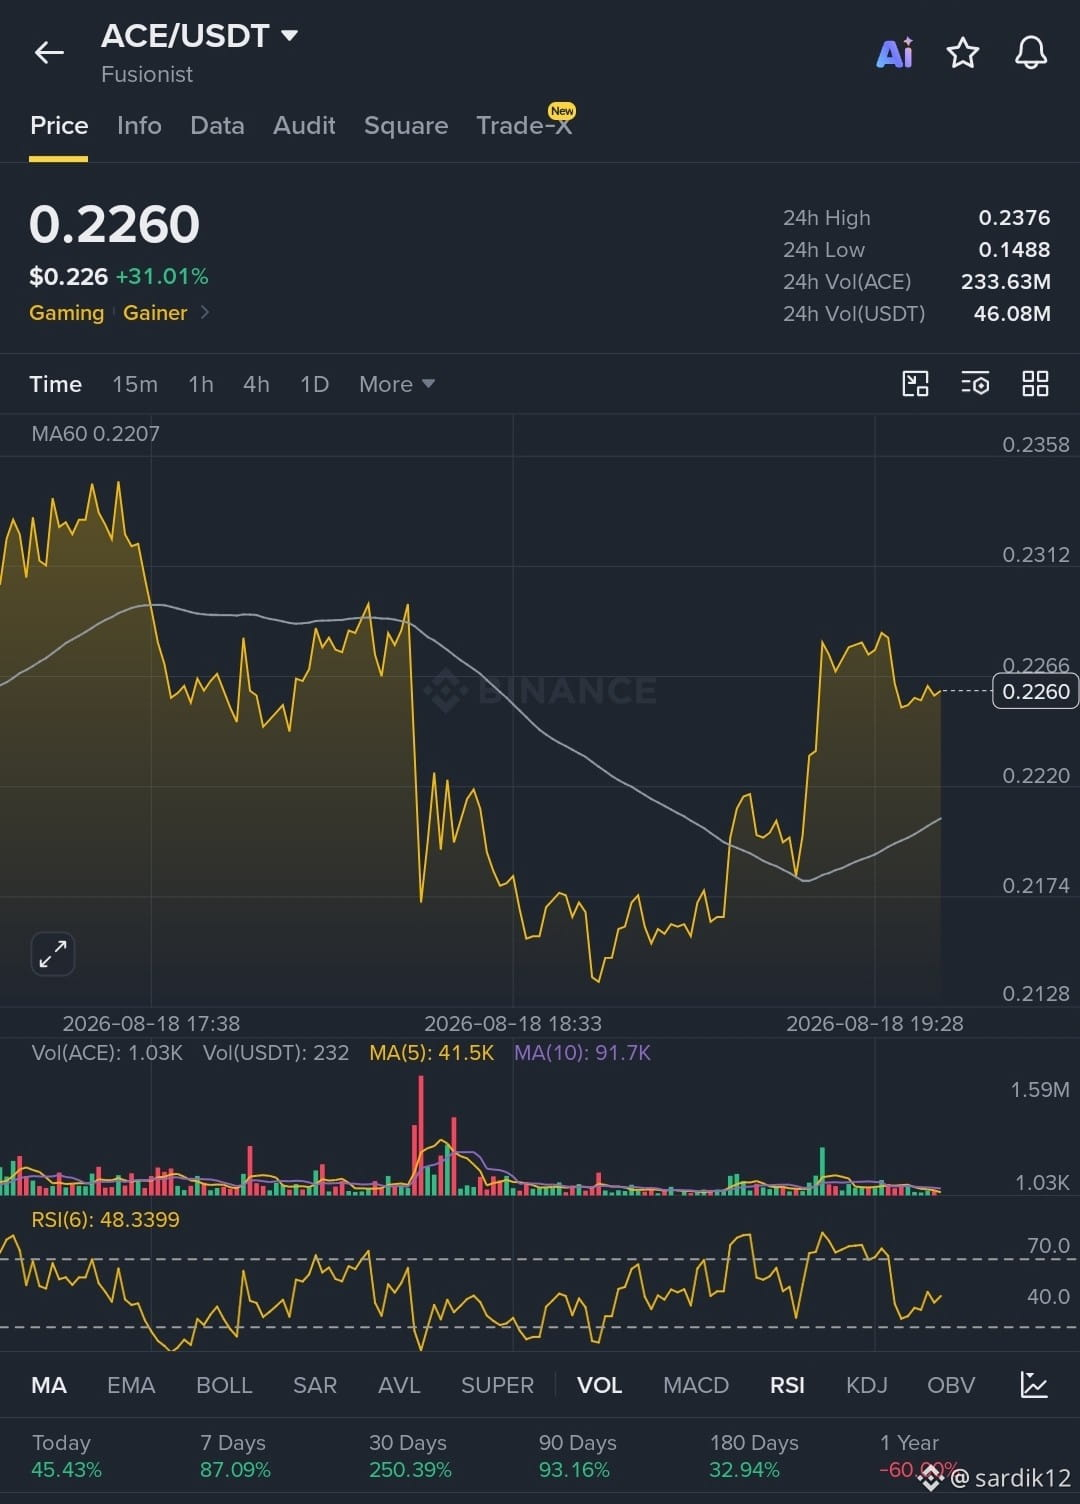The width and height of the screenshot is (1080, 1504).
Task: Toggle the MACD sub-indicator
Action: point(696,1385)
